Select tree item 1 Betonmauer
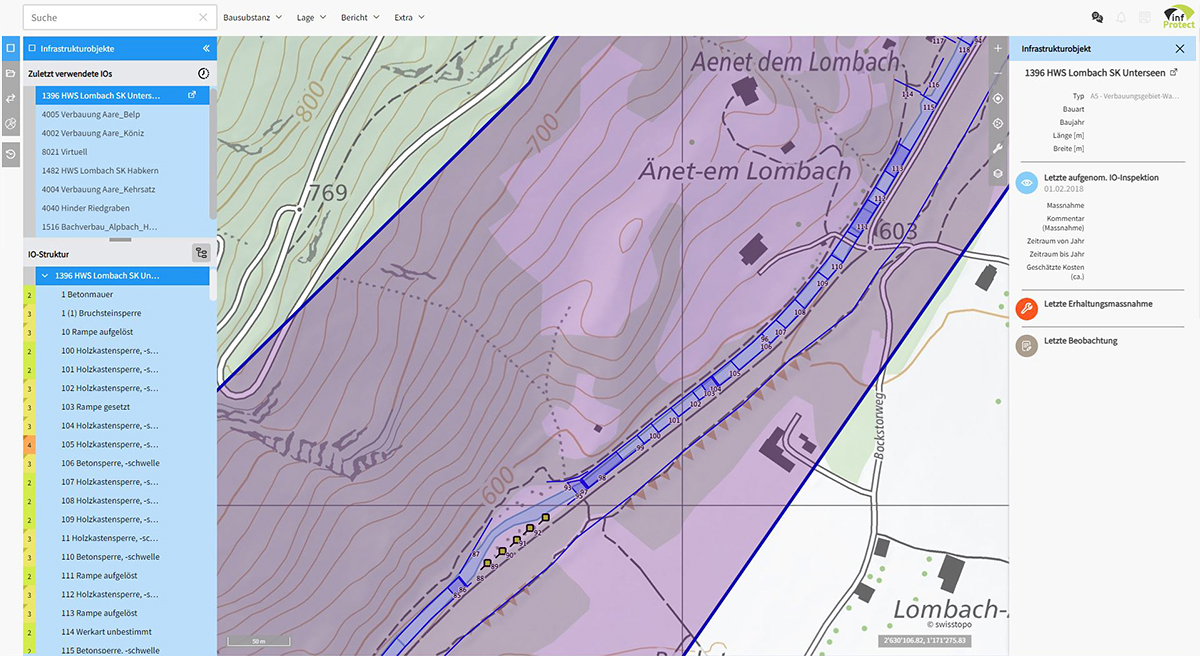 point(122,295)
